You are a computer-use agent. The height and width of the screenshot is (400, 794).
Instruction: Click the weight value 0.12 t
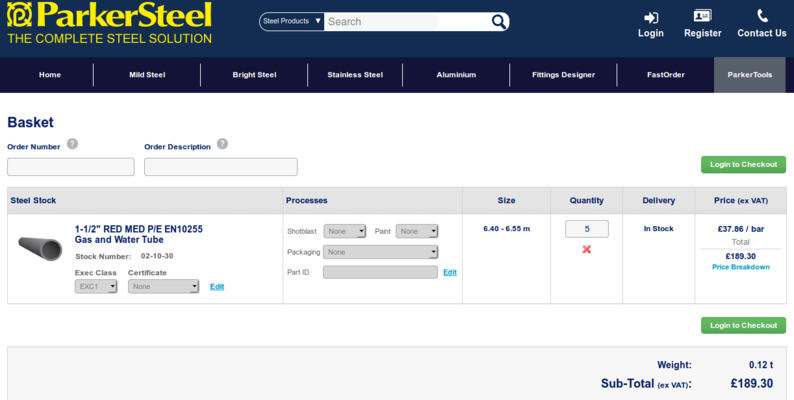coord(761,365)
